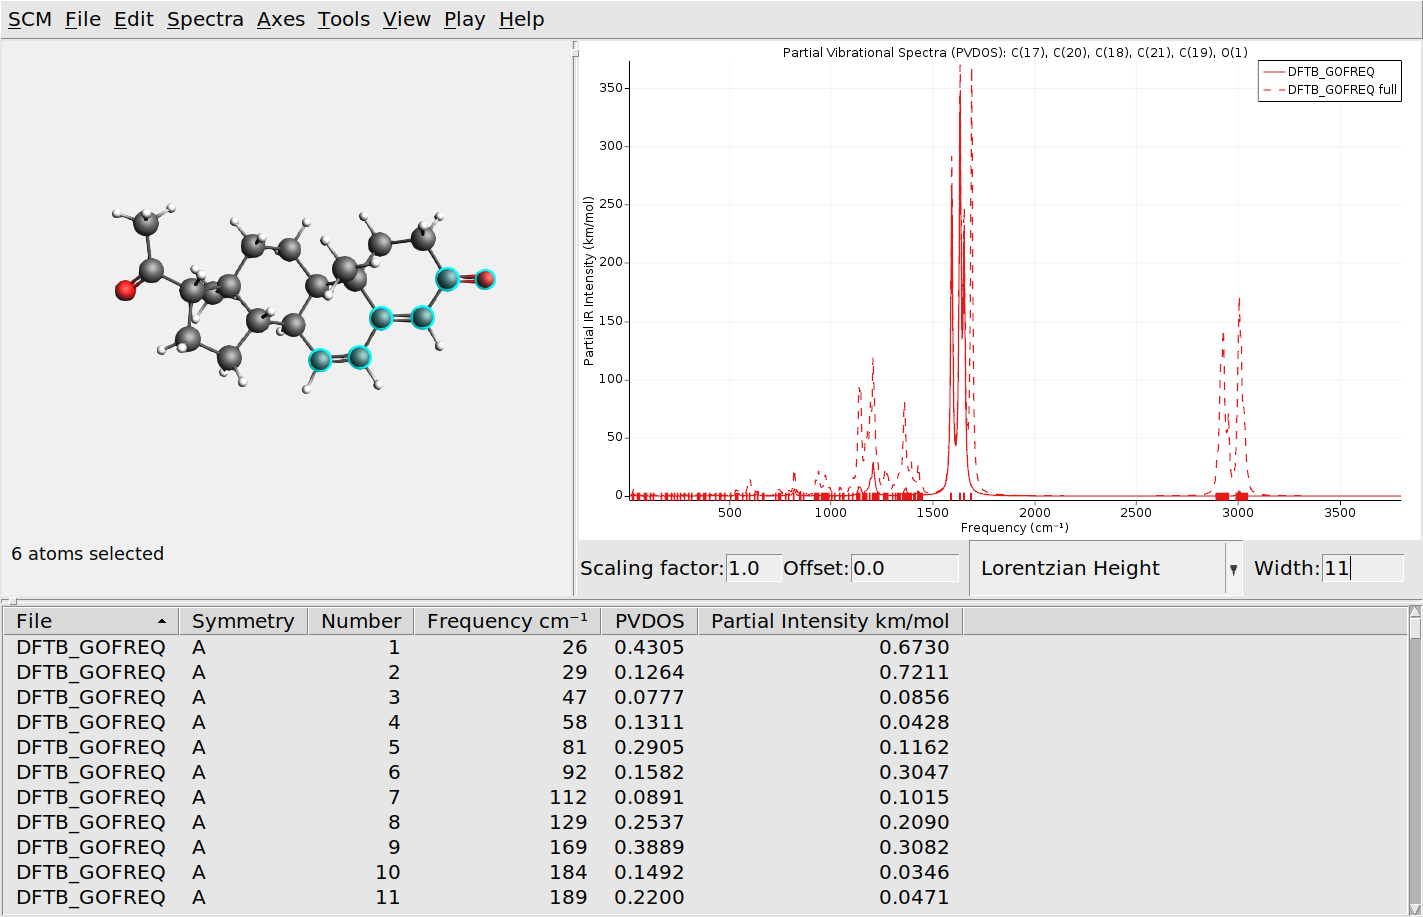Screen dimensions: 1423x917
Task: Edit the Offset input field
Action: [906, 568]
